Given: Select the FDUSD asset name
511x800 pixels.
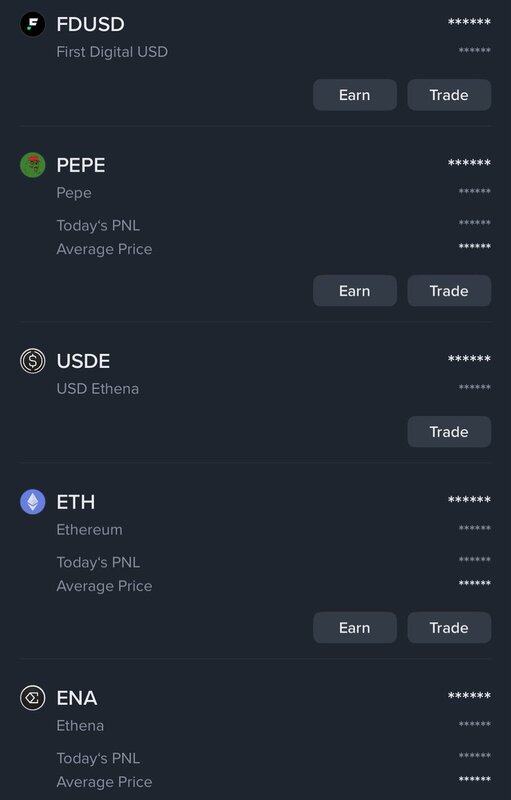Looking at the screenshot, I should [90, 24].
